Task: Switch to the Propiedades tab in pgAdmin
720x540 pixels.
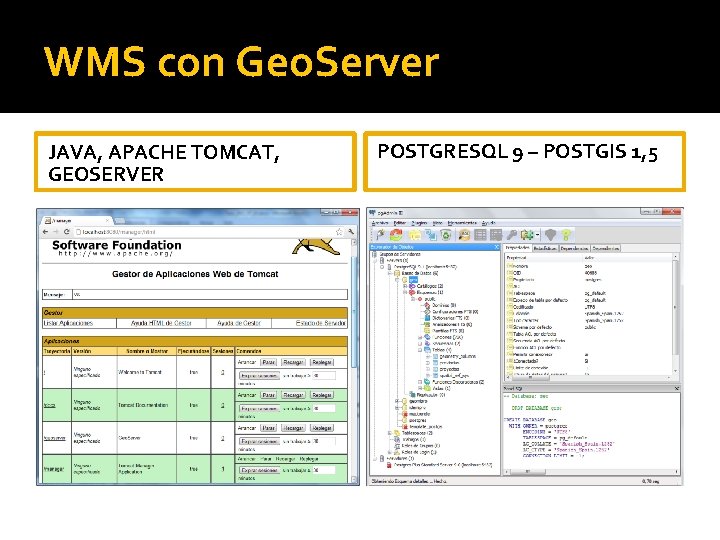Action: point(518,248)
